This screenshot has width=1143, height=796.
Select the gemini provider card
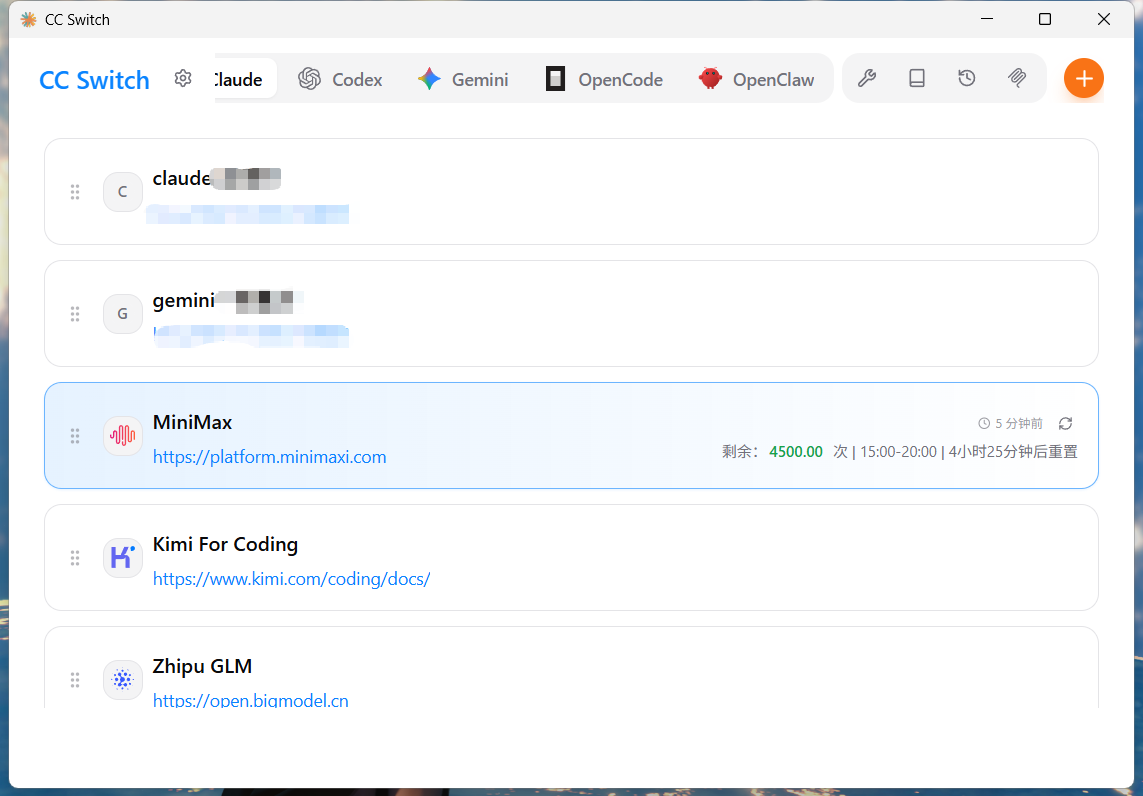pos(650,314)
